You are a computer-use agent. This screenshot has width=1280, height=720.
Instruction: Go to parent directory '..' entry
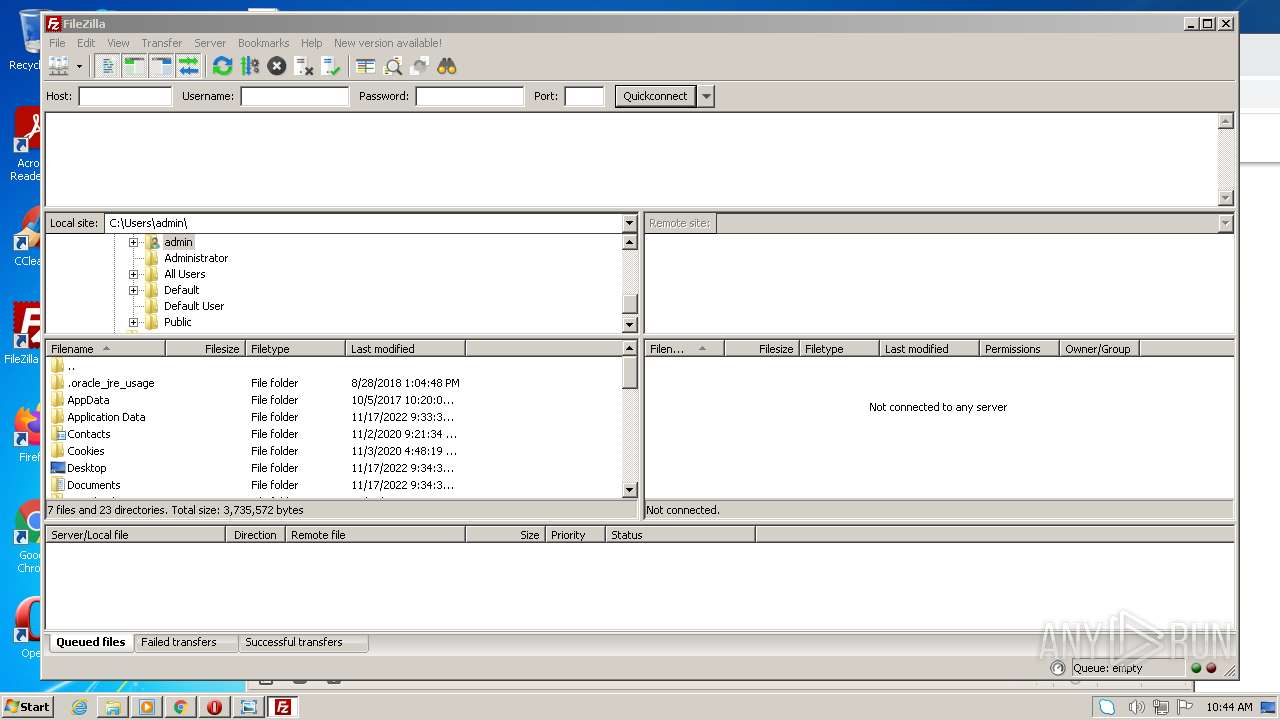(x=71, y=366)
